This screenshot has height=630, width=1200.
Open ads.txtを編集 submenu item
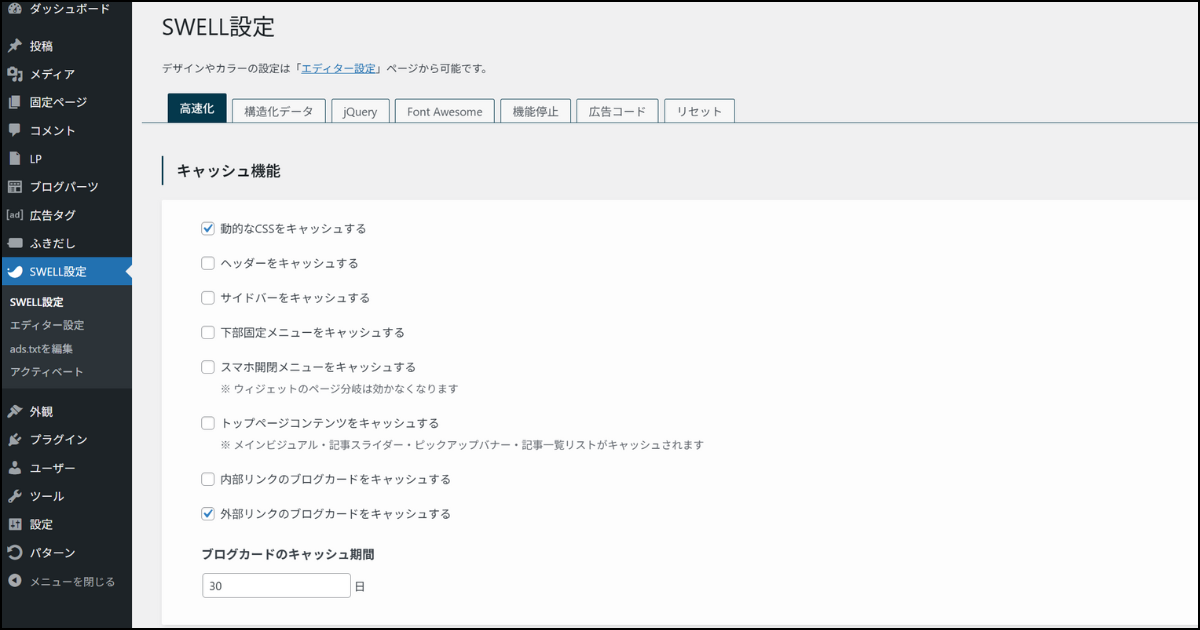(x=41, y=349)
